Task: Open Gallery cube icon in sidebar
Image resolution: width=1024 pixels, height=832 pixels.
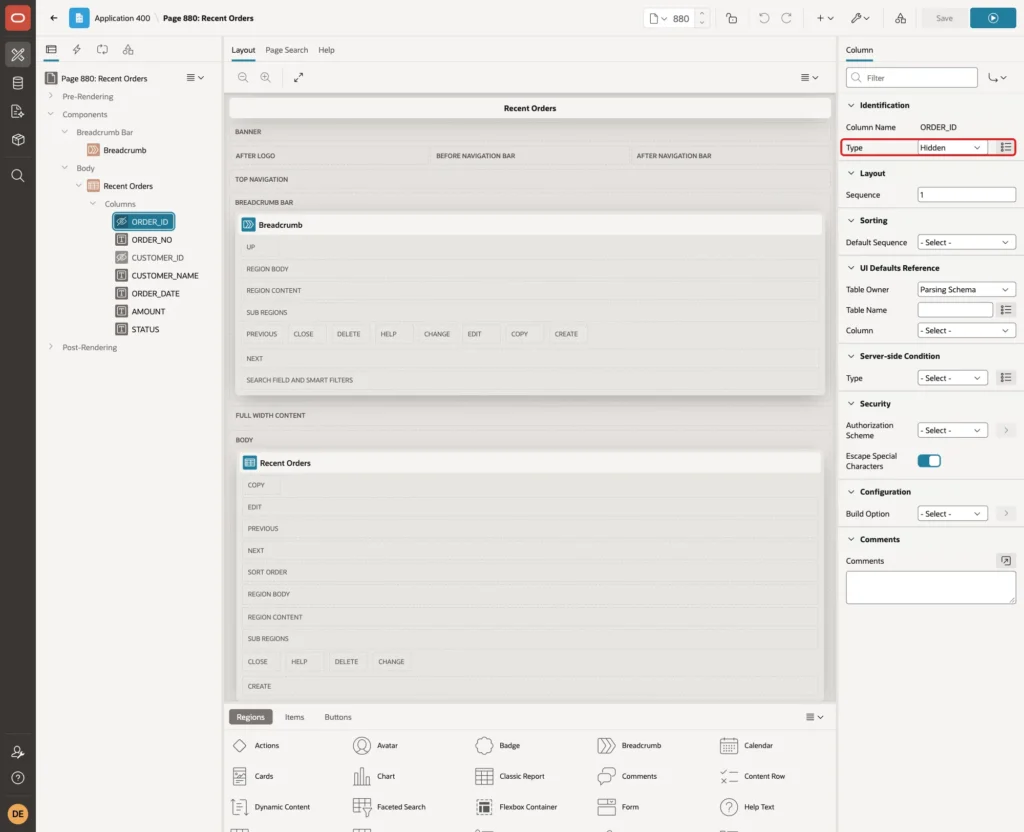Action: (18, 140)
